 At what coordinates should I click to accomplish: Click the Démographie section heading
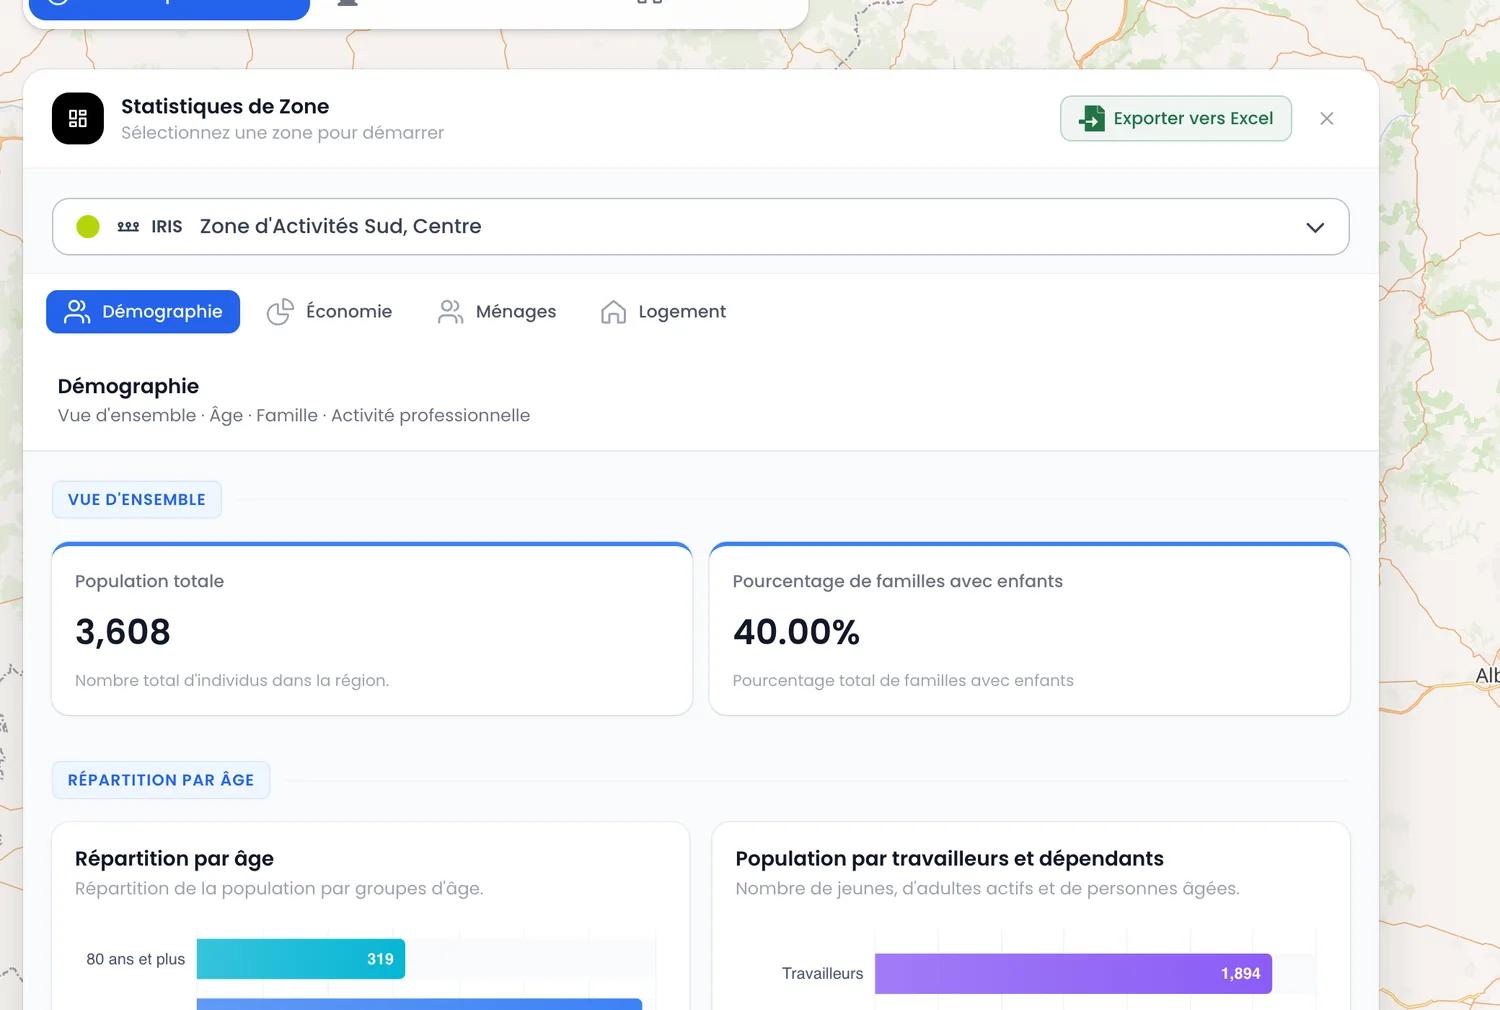tap(128, 387)
